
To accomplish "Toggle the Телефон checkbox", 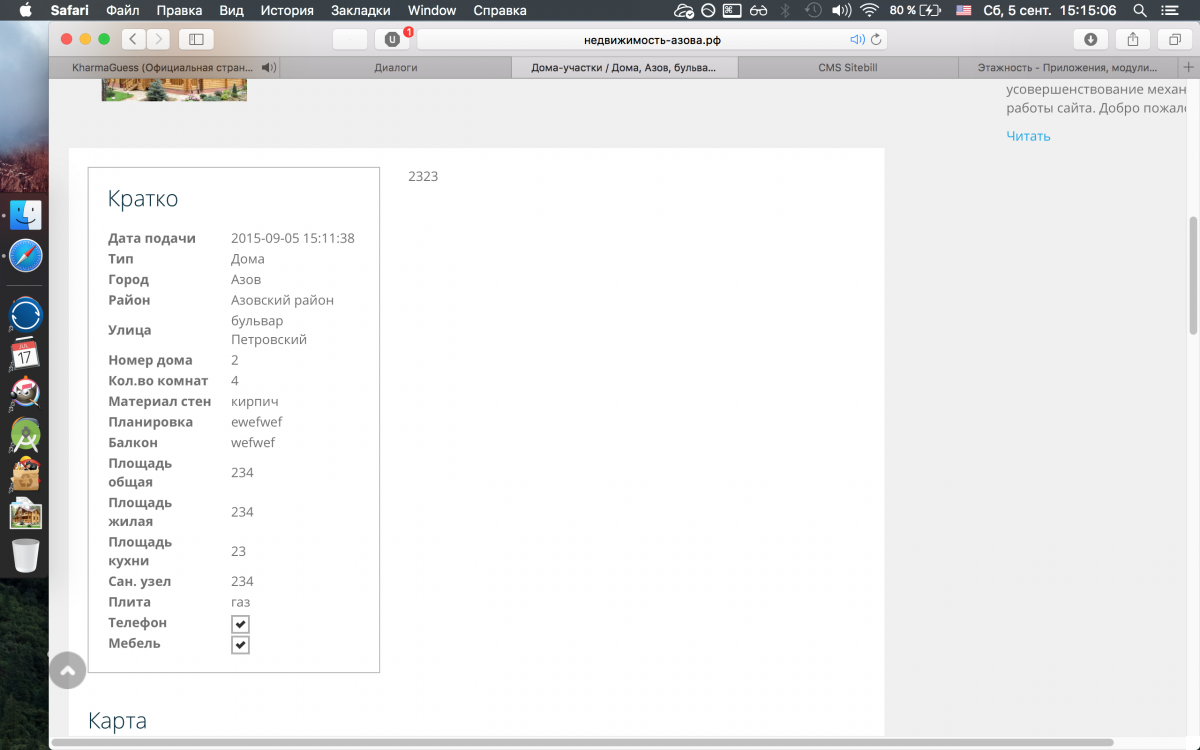I will pyautogui.click(x=240, y=624).
